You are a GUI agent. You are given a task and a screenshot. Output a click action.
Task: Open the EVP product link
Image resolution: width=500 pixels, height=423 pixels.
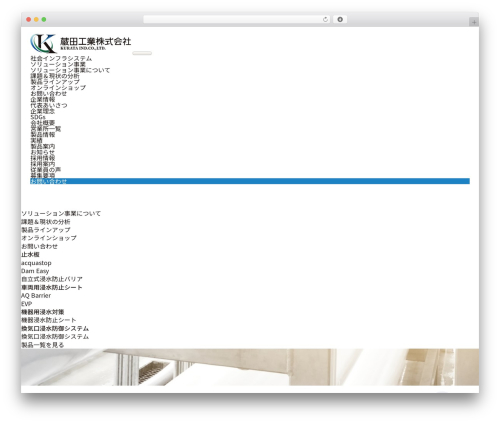point(27,304)
